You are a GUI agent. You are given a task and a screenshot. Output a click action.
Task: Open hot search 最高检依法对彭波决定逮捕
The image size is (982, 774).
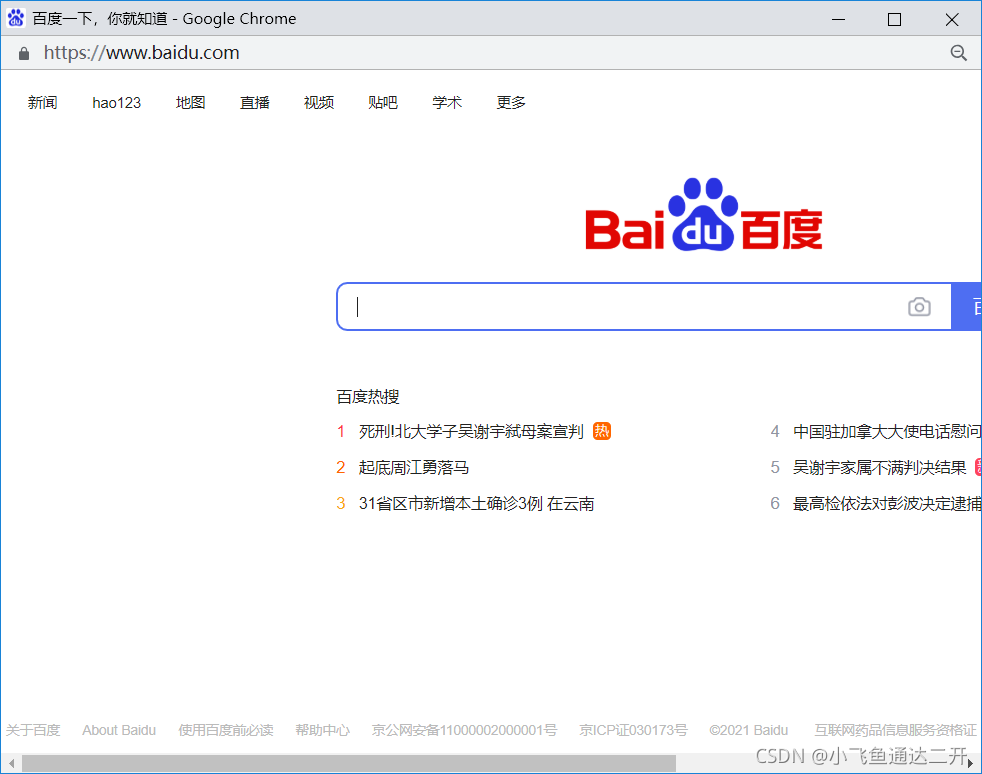click(887, 503)
